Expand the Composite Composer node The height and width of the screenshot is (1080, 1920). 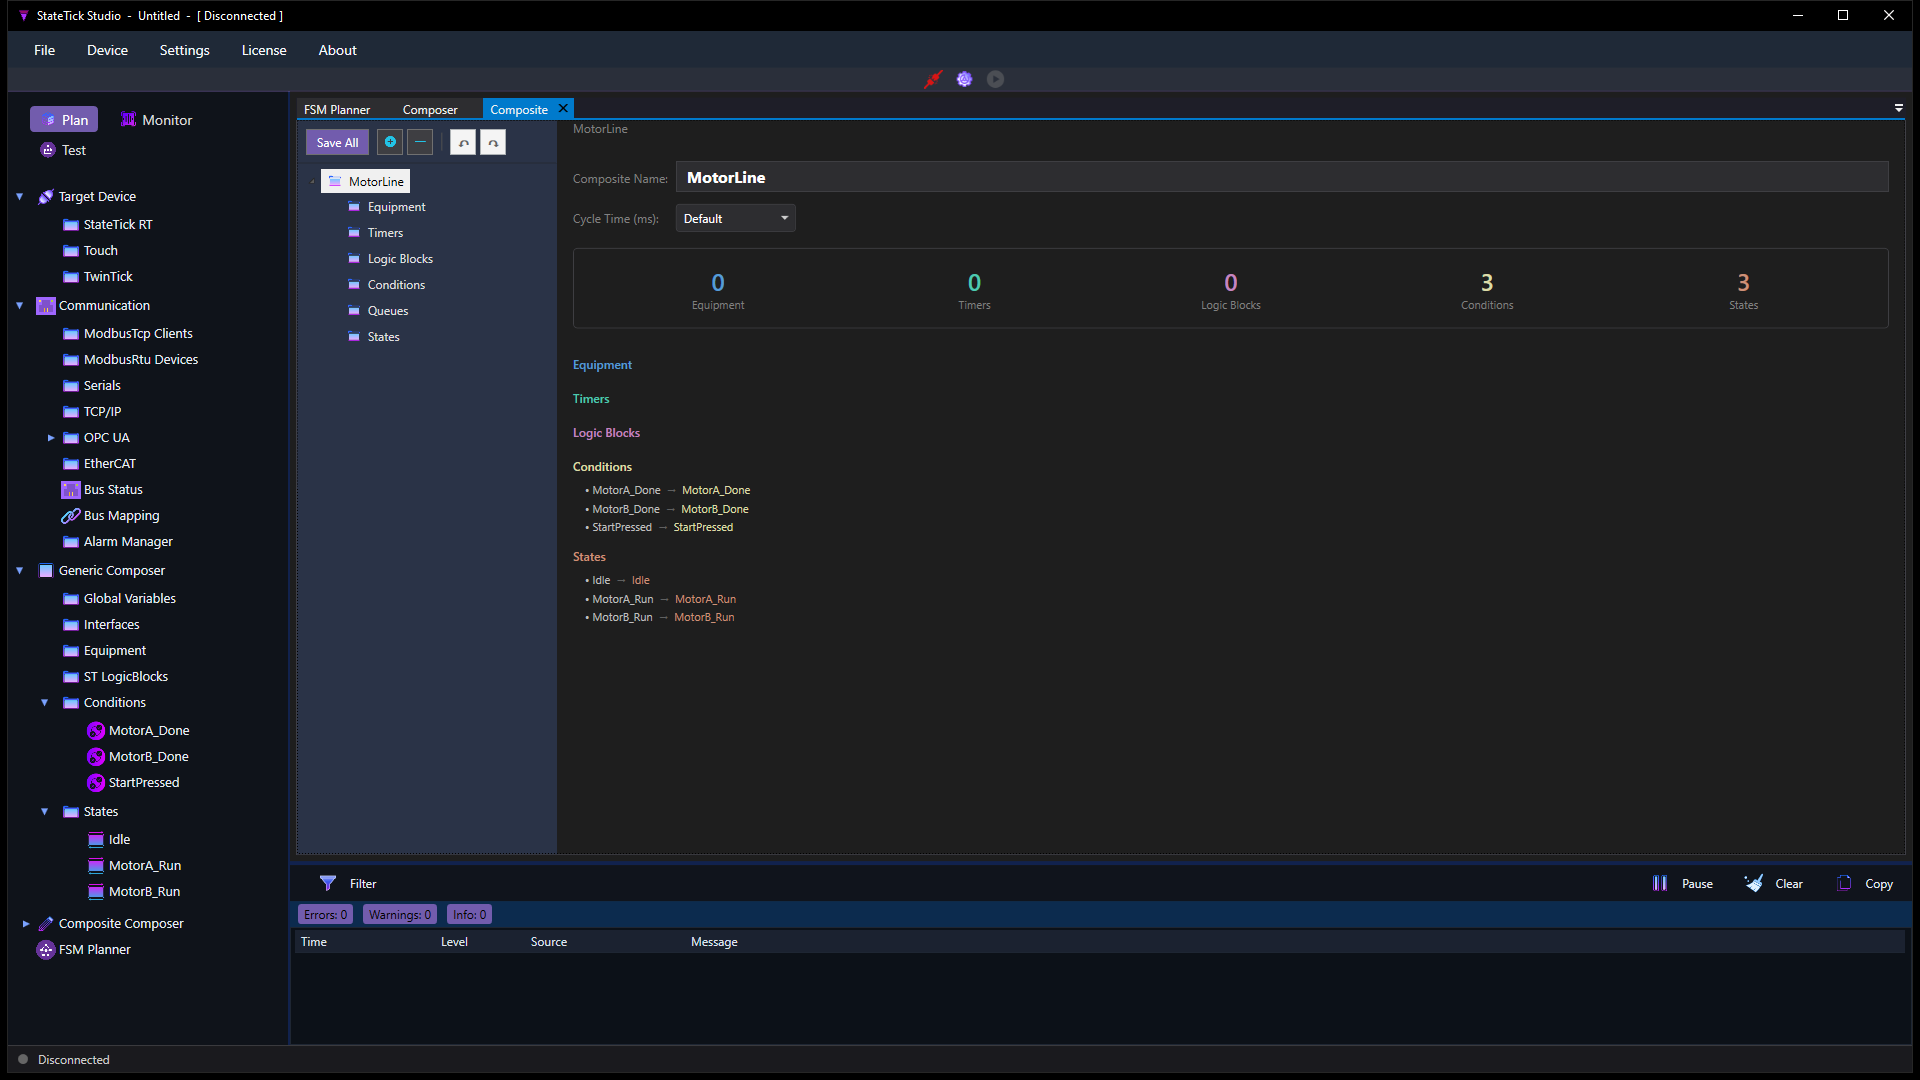coord(26,924)
